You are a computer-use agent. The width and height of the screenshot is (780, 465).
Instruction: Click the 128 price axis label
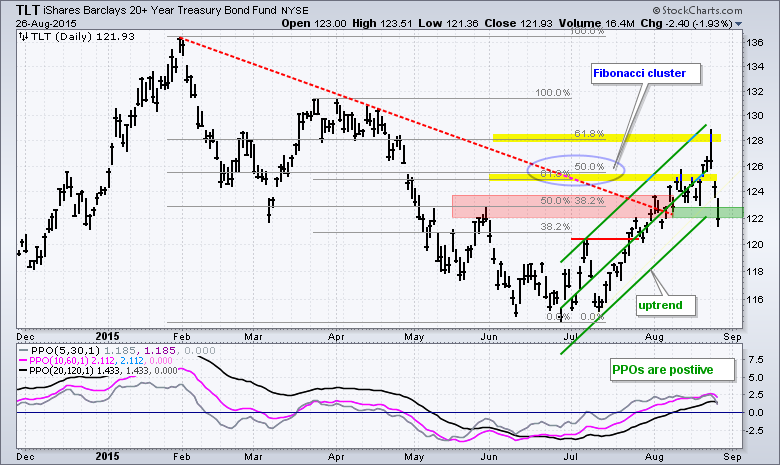755,141
